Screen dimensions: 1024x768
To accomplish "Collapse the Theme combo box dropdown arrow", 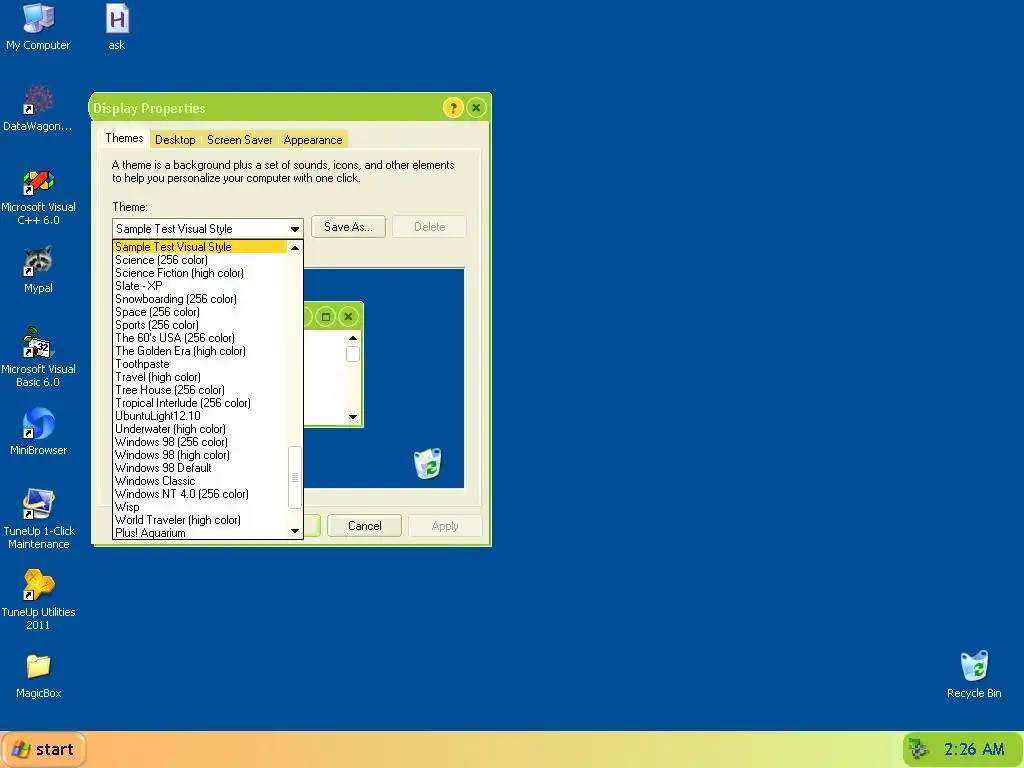I will pyautogui.click(x=295, y=229).
